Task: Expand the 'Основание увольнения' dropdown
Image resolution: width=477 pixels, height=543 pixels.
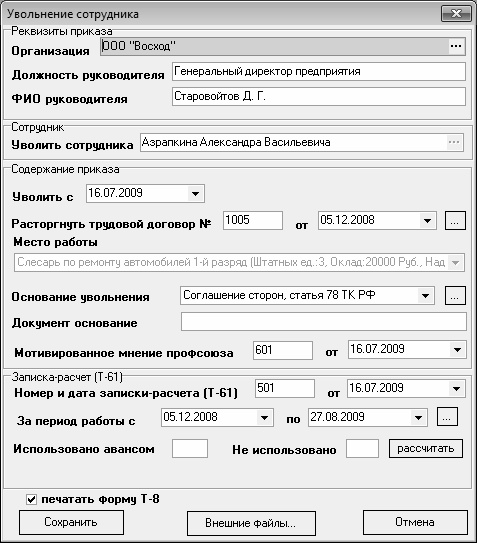Action: (425, 296)
